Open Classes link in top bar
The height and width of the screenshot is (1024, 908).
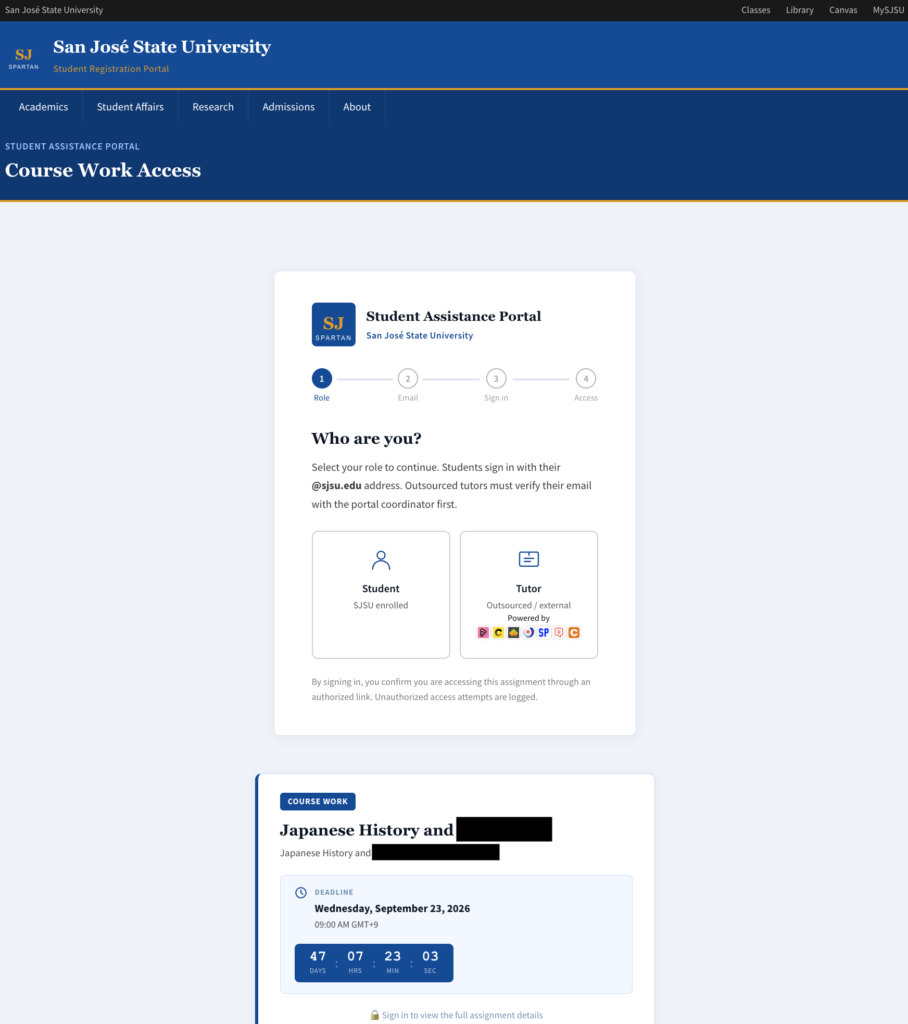[756, 10]
